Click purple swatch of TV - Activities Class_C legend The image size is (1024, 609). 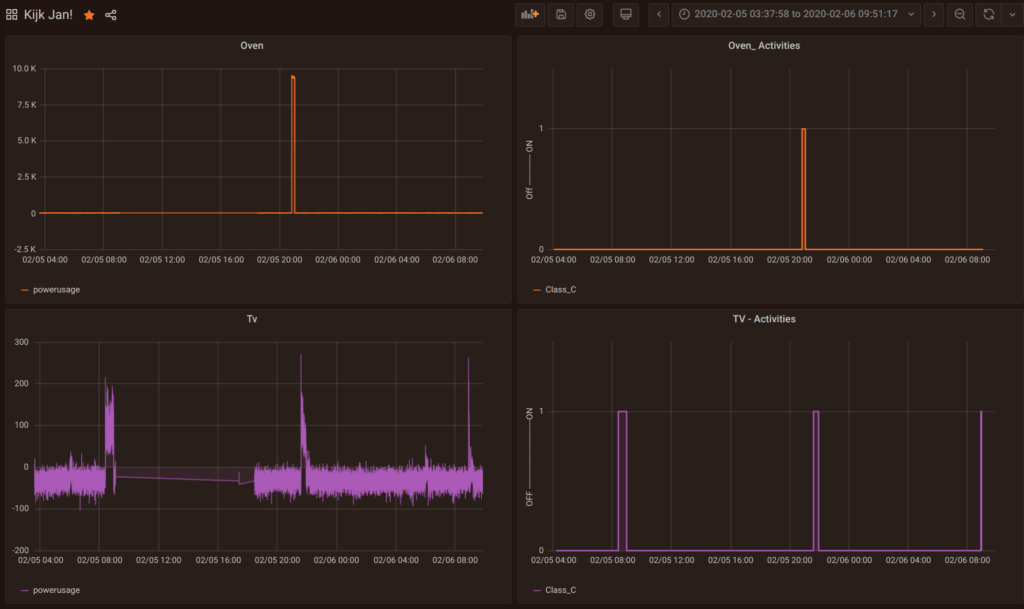coord(537,590)
